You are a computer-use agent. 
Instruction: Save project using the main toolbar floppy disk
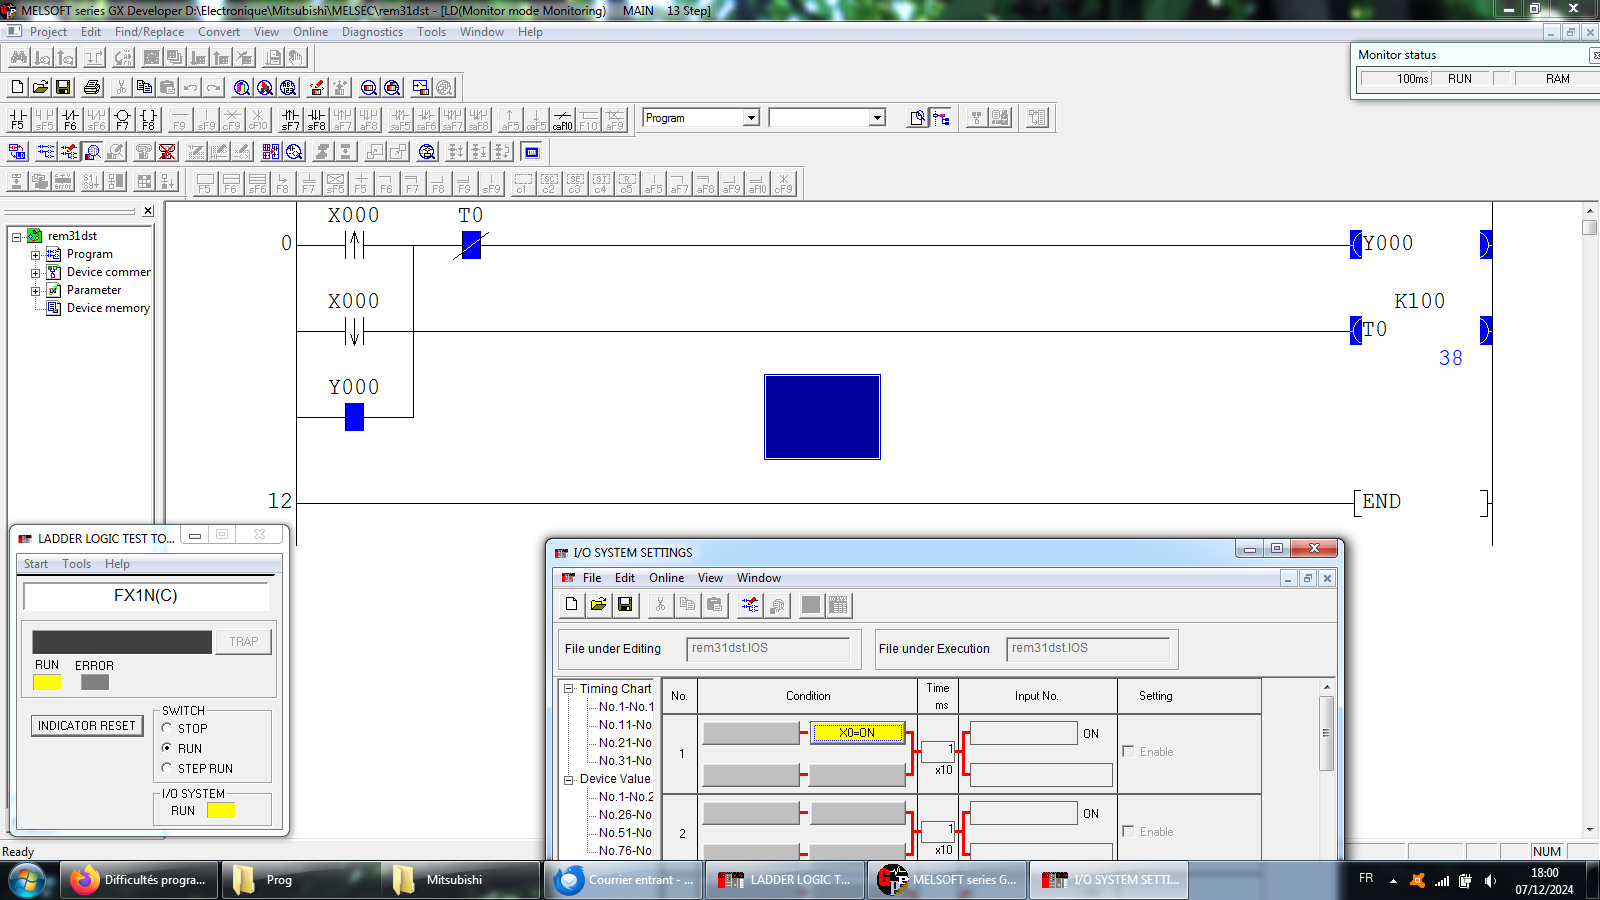point(63,88)
